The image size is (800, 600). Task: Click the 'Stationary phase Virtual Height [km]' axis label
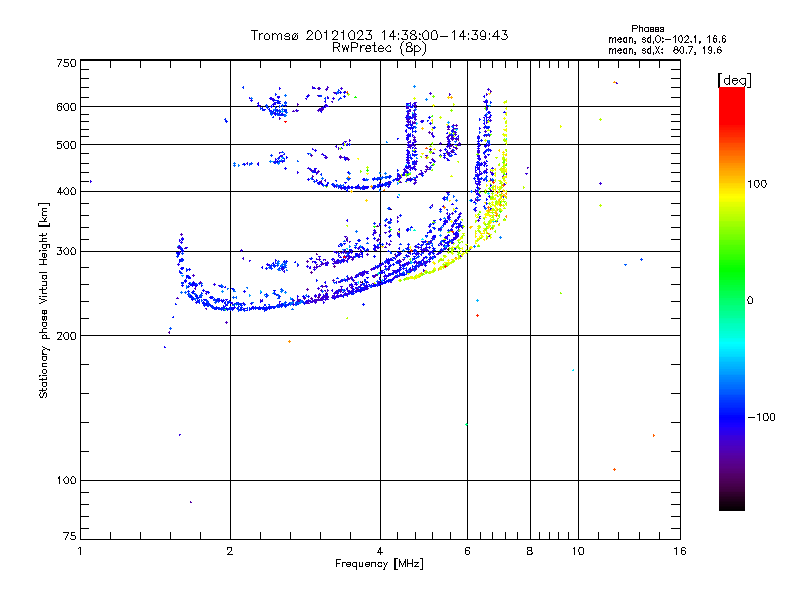click(44, 300)
